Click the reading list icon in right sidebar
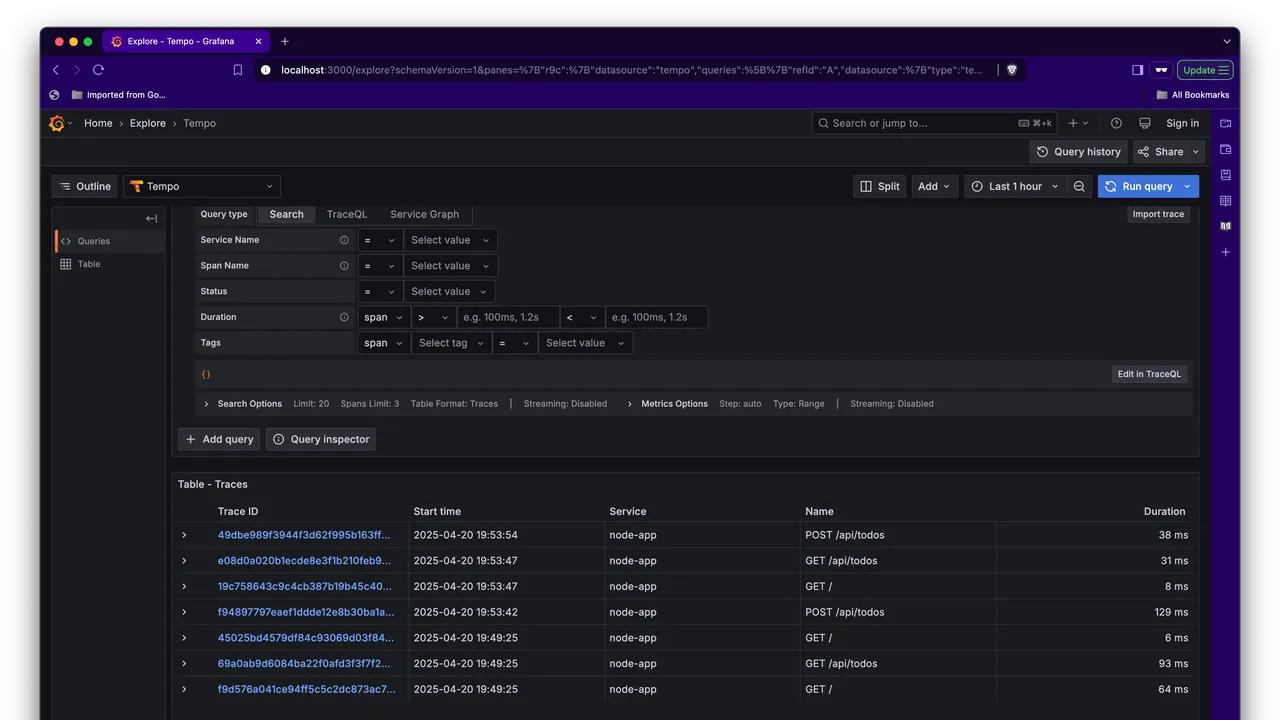The height and width of the screenshot is (720, 1280). (1226, 201)
